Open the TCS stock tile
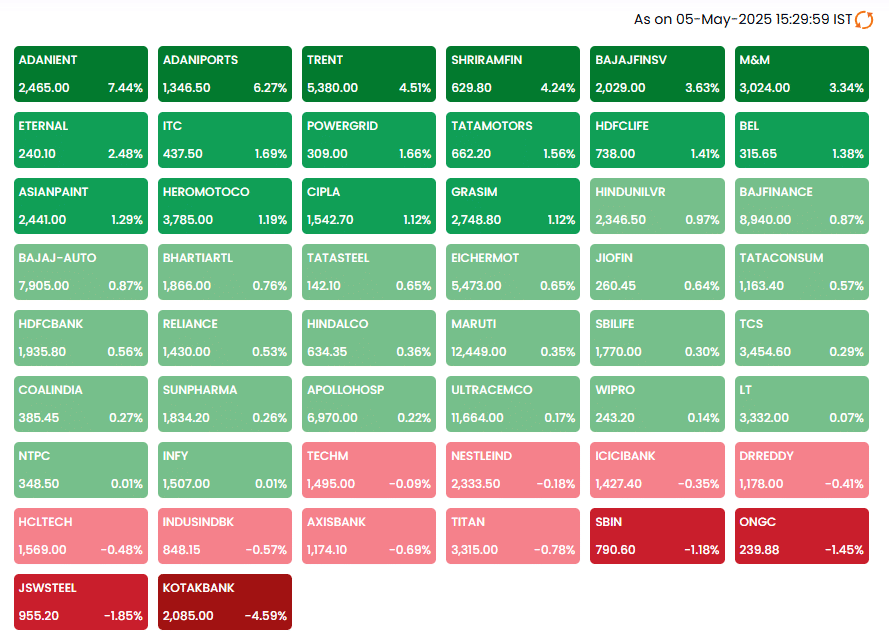 [801, 338]
